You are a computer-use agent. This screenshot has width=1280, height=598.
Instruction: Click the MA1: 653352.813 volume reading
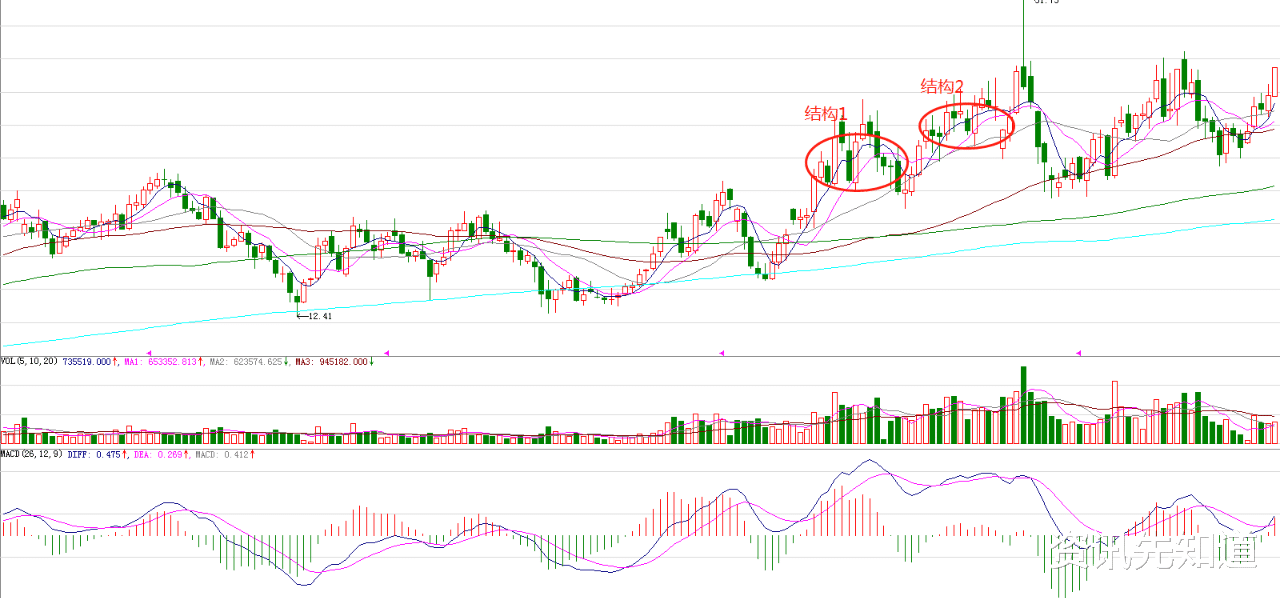coord(160,362)
